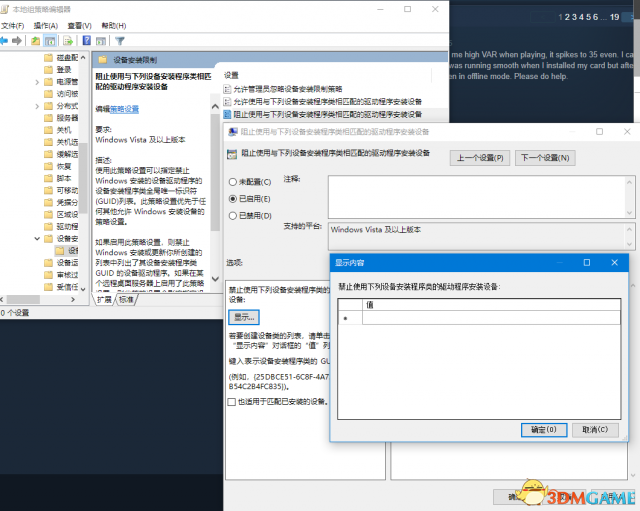Image resolution: width=640 pixels, height=511 pixels.
Task: Click the icon of the highlighted 阻止使用 policy row
Action: click(227, 114)
